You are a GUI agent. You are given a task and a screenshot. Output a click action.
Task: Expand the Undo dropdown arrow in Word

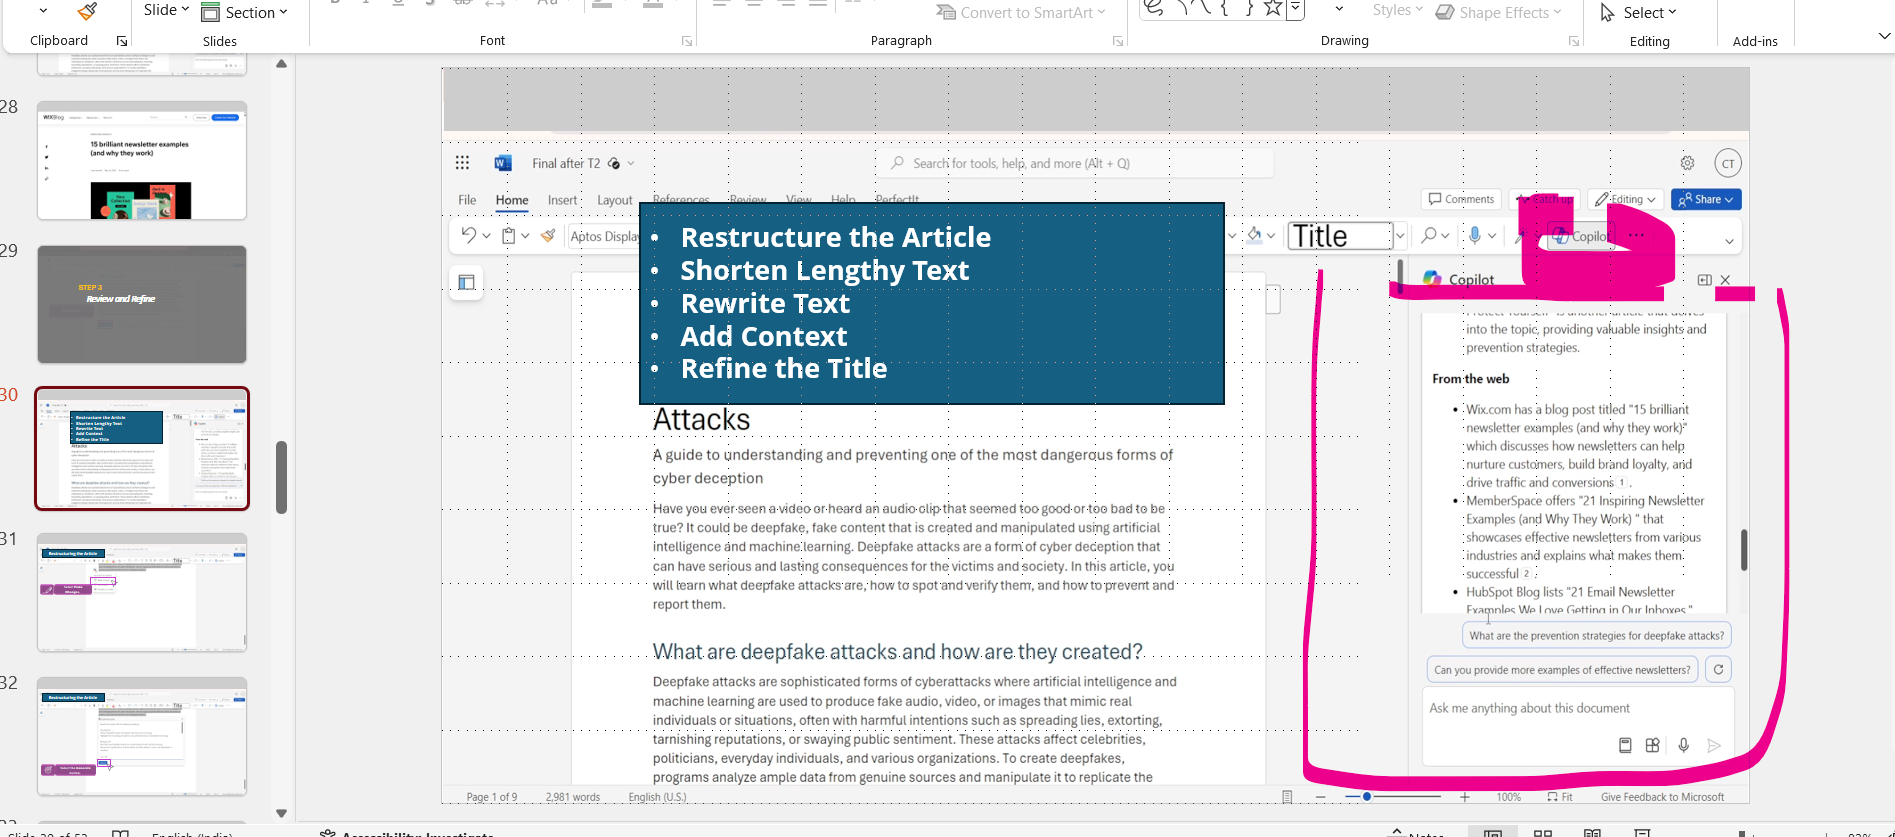click(487, 236)
